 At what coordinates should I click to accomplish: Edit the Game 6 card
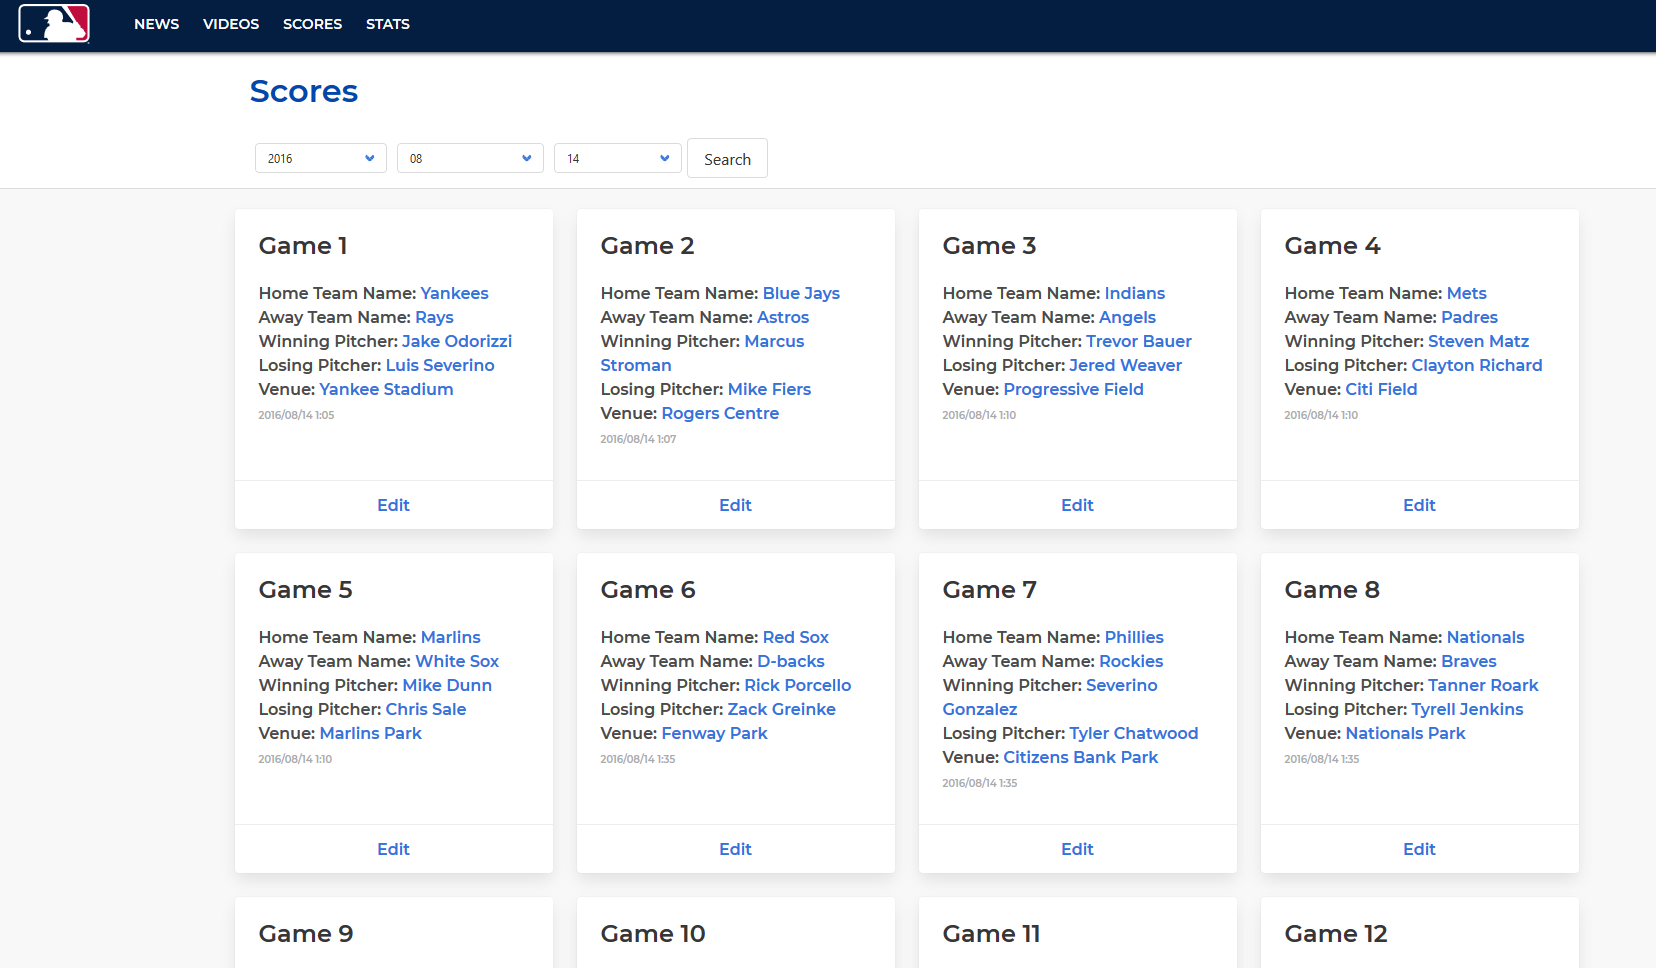point(735,849)
